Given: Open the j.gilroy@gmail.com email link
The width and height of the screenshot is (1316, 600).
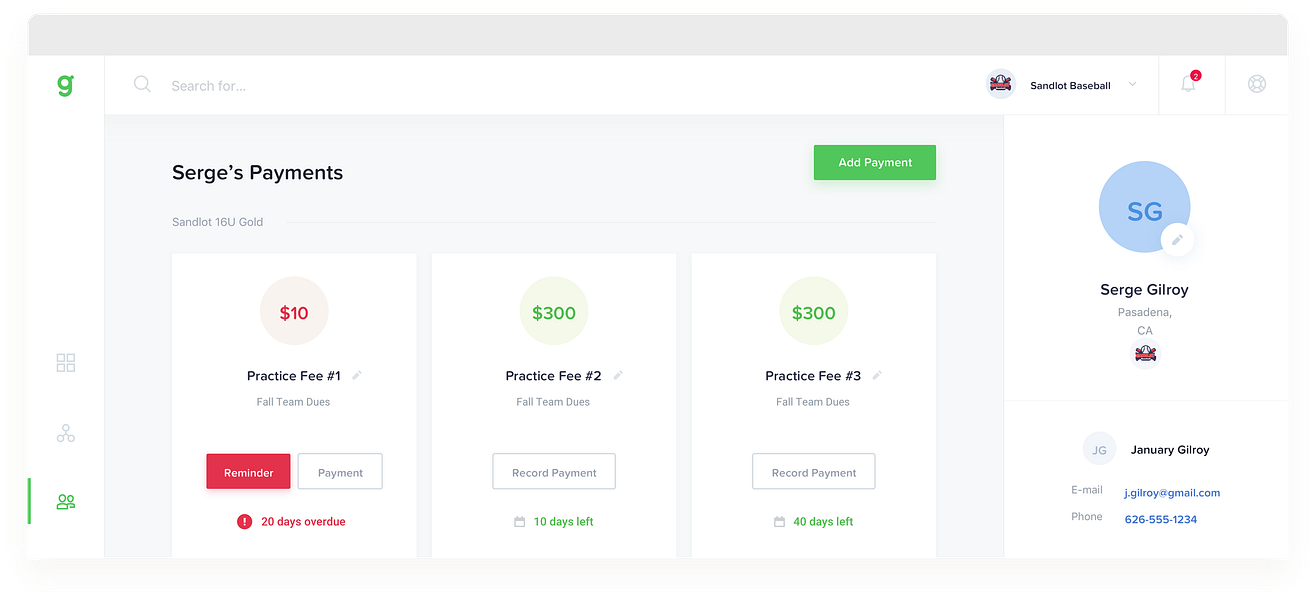Looking at the screenshot, I should [x=1172, y=493].
